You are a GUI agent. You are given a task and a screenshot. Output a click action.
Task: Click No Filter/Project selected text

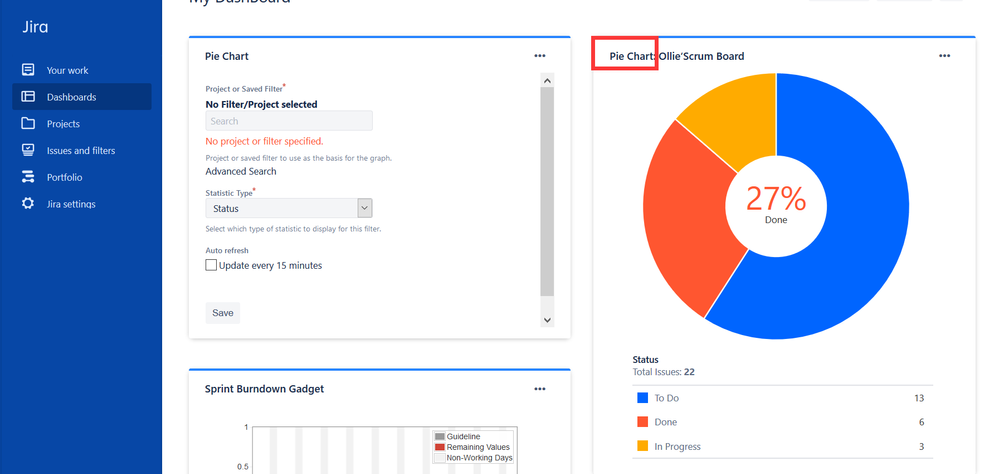pos(261,104)
